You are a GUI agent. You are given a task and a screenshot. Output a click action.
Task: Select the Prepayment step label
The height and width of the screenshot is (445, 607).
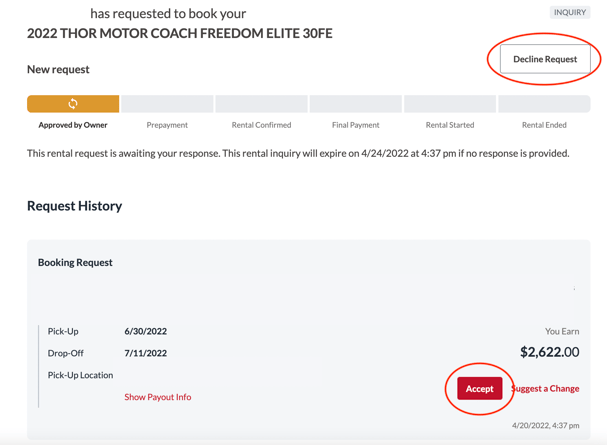167,125
